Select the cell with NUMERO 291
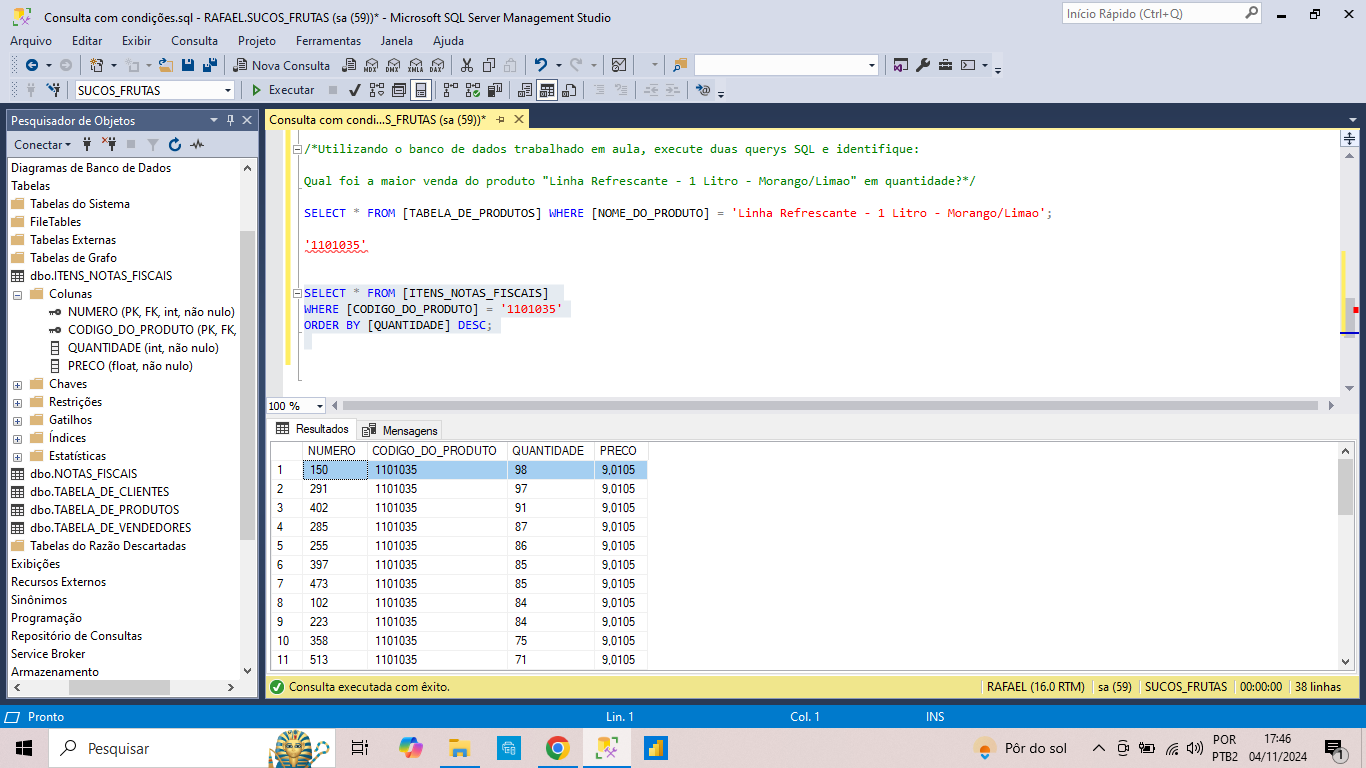The height and width of the screenshot is (768, 1366). coord(335,489)
